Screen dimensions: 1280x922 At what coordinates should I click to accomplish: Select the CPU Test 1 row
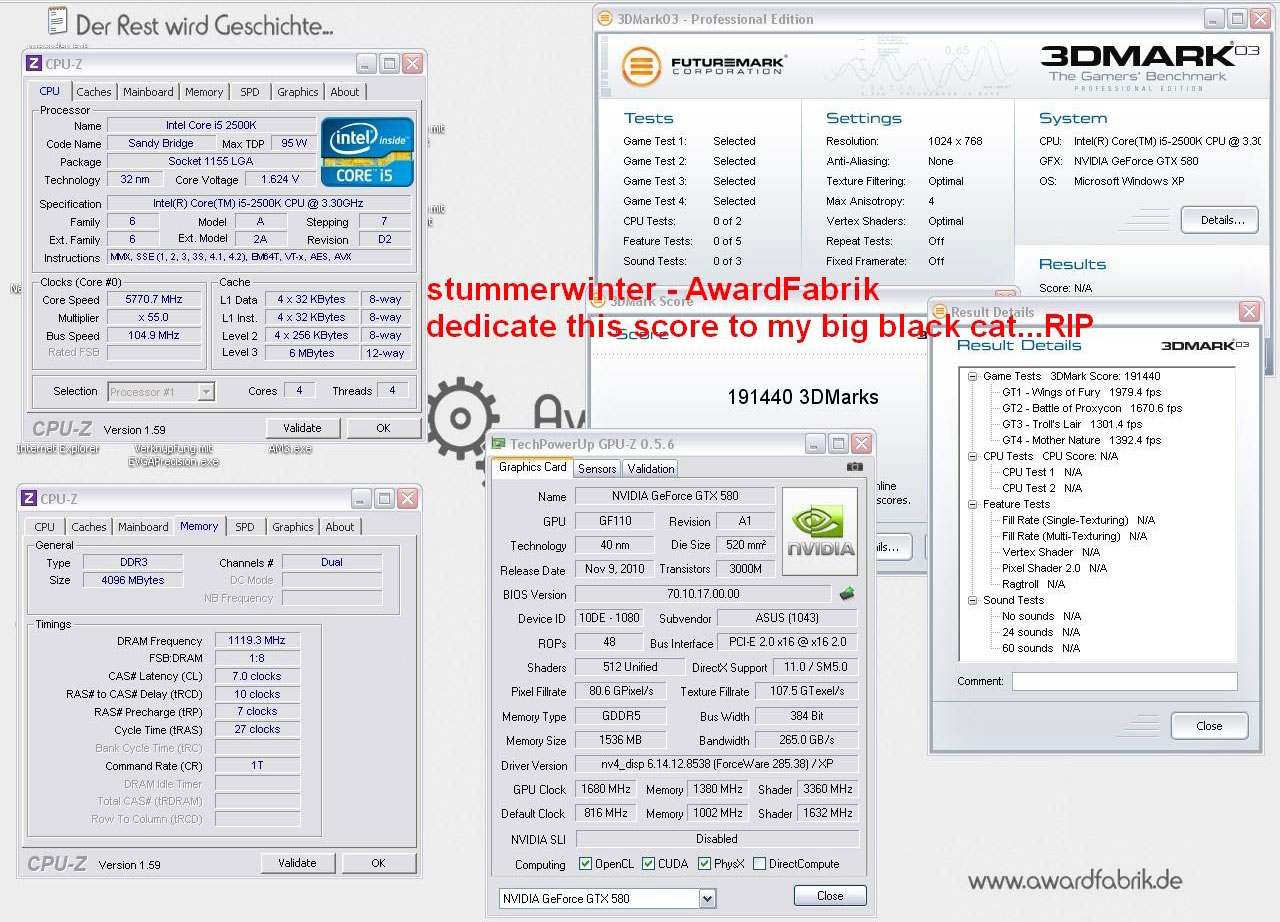point(1042,472)
